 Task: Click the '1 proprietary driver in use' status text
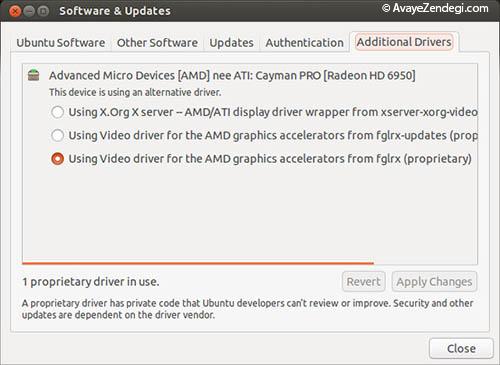coord(91,282)
